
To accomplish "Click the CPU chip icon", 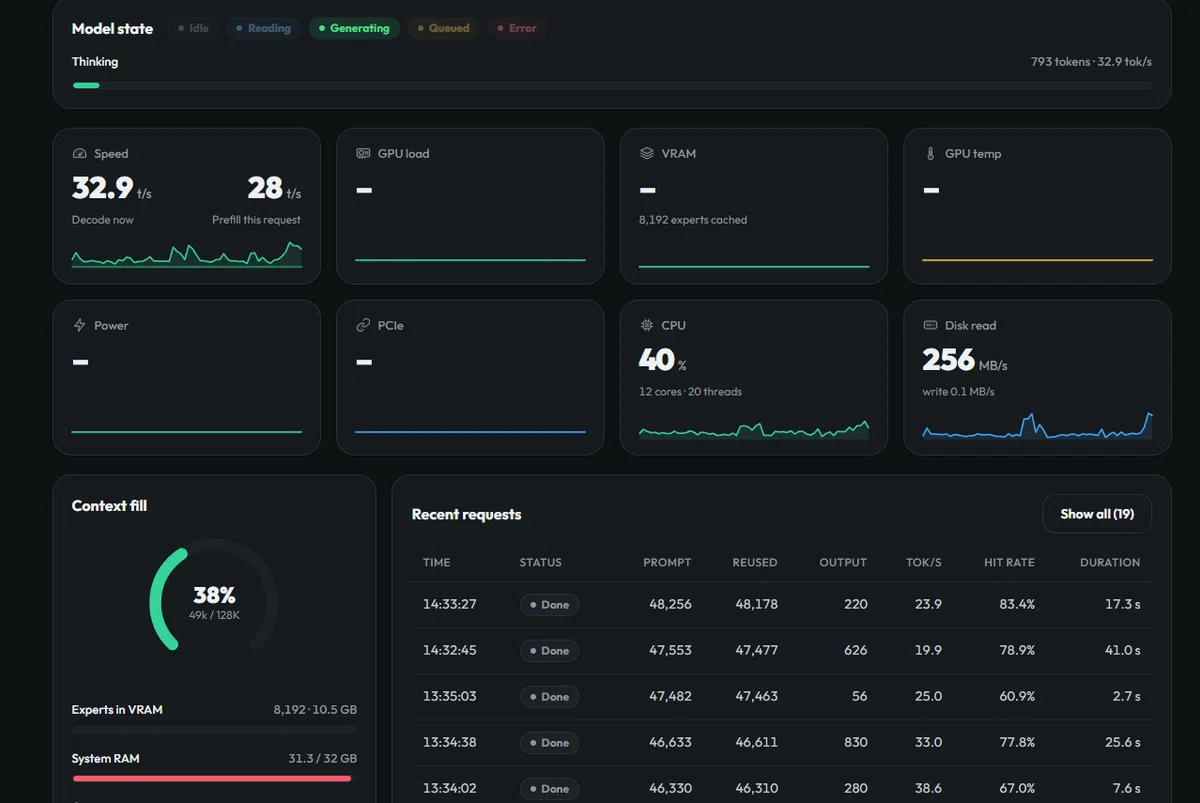I will 647,326.
